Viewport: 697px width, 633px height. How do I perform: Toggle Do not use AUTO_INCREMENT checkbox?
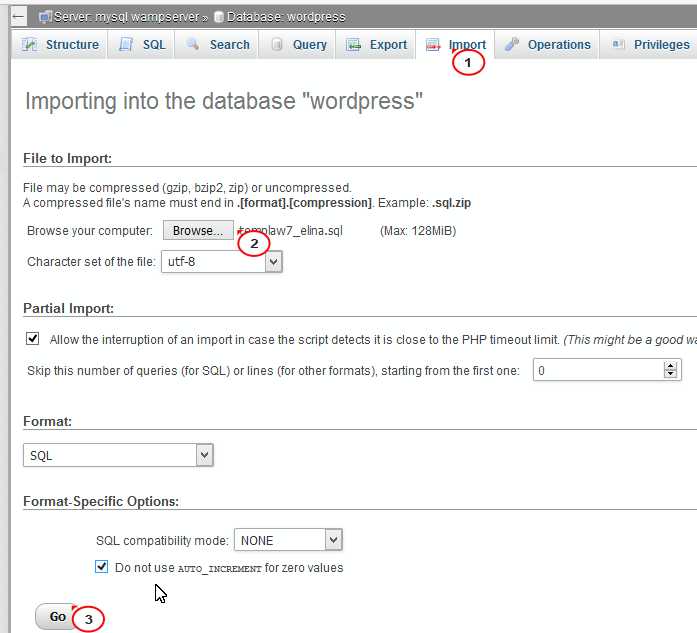pyautogui.click(x=101, y=567)
